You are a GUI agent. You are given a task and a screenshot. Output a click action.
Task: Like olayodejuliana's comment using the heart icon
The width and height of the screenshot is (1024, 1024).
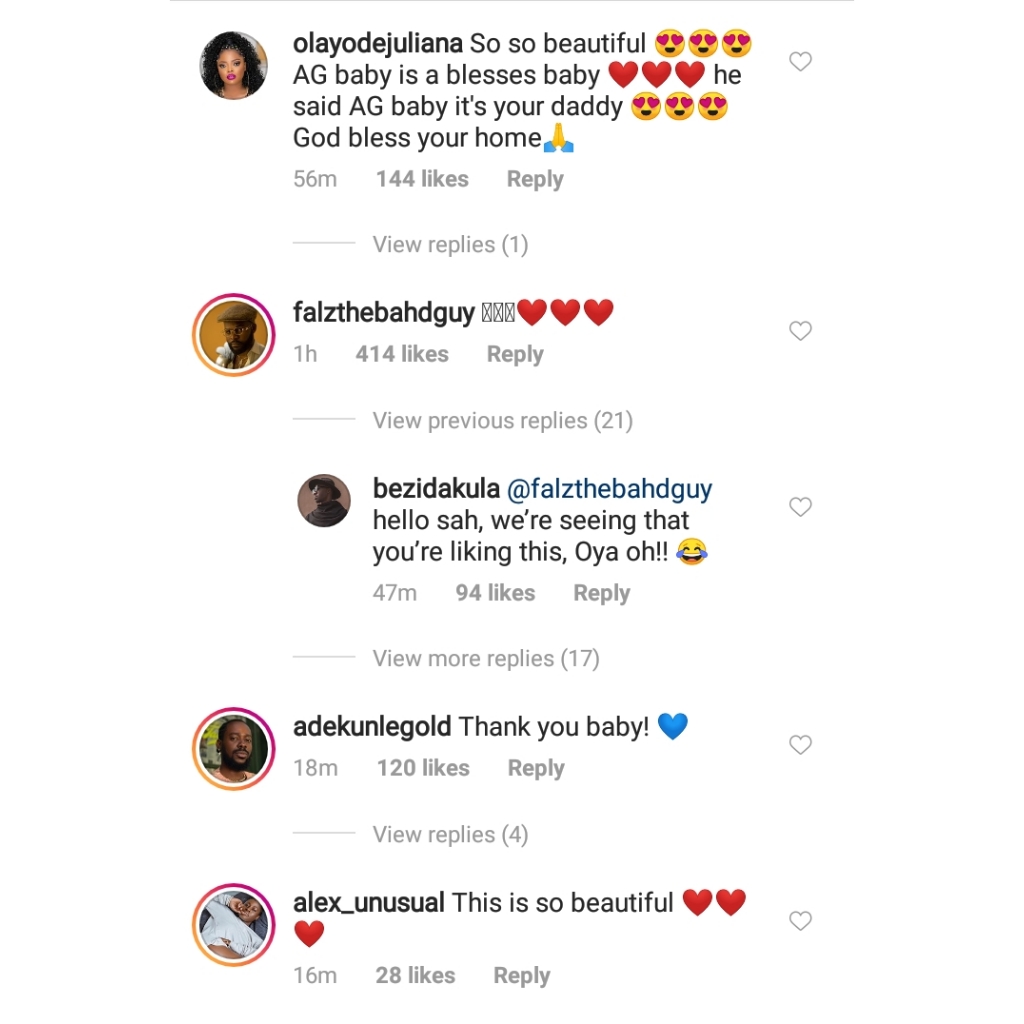(800, 61)
